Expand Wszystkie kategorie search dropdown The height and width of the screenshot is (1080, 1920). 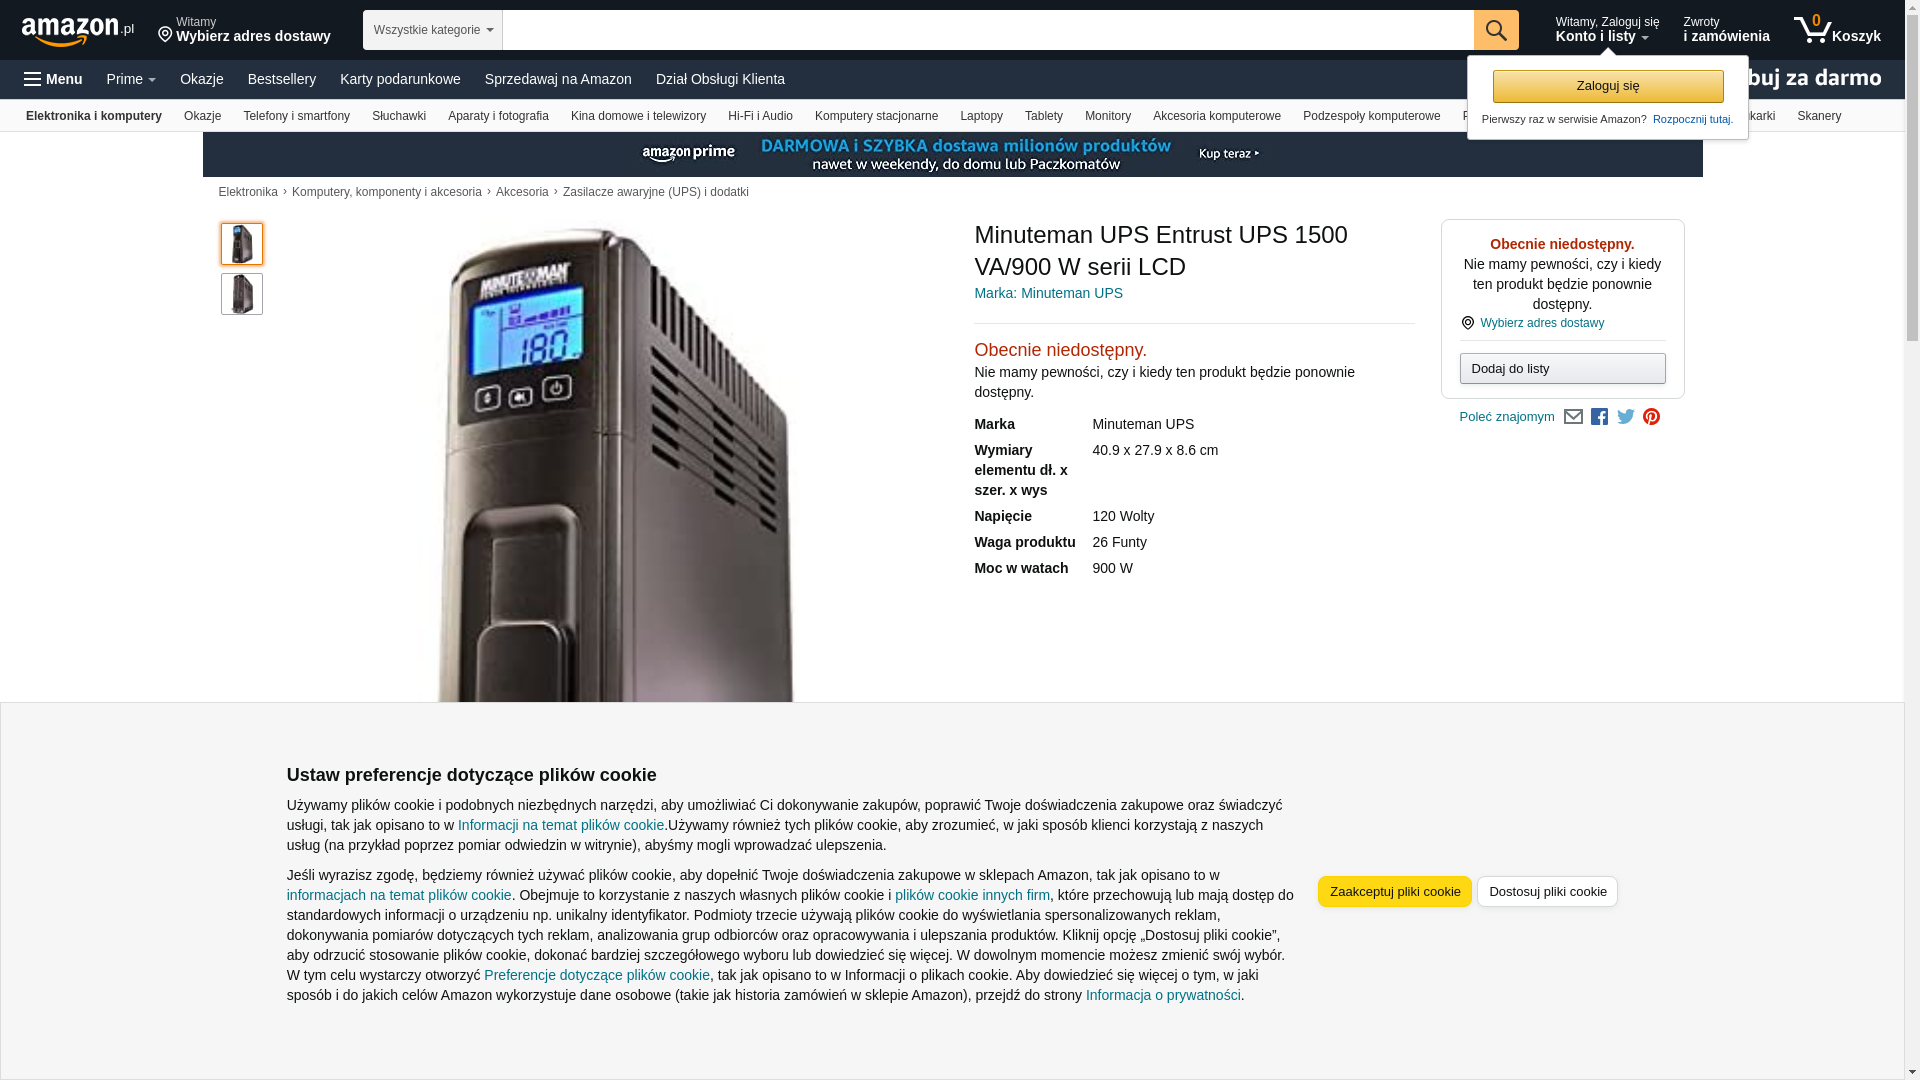point(433,30)
